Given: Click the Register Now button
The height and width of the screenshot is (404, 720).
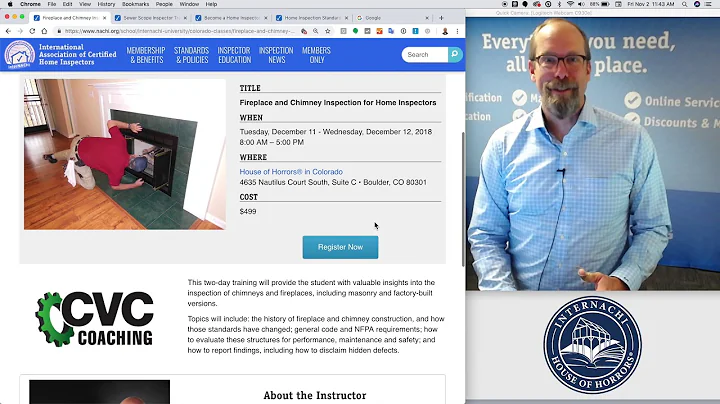Looking at the screenshot, I should [340, 247].
